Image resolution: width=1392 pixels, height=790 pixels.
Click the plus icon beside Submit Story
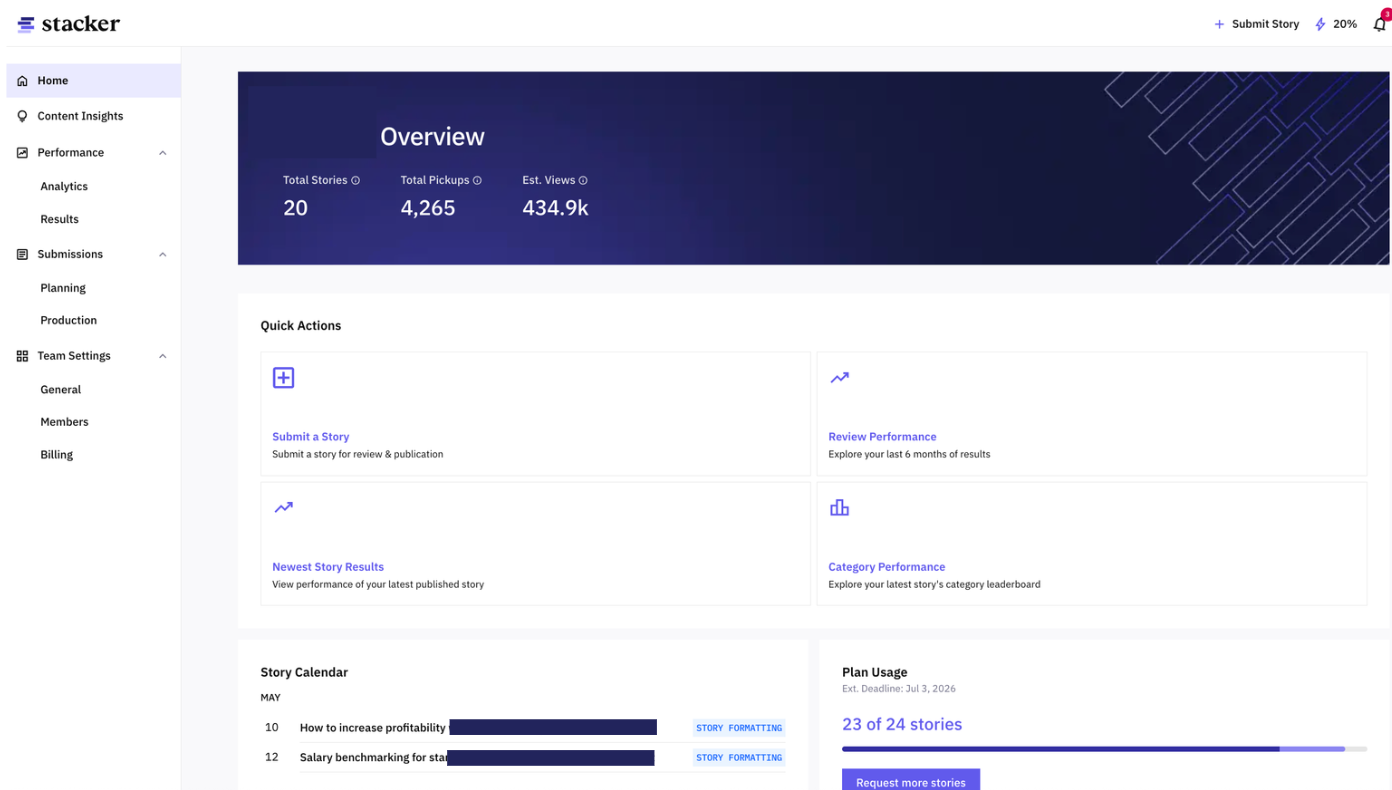[1219, 24]
